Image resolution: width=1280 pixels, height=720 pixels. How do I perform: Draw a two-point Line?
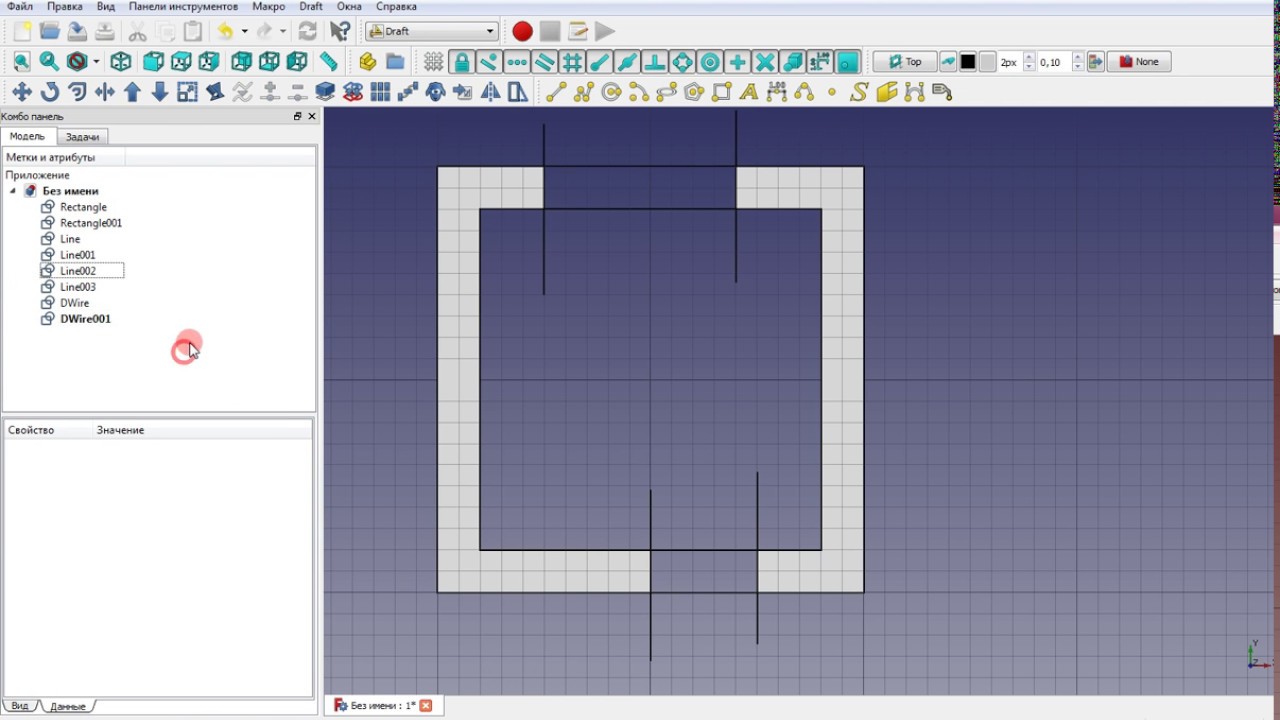556,92
